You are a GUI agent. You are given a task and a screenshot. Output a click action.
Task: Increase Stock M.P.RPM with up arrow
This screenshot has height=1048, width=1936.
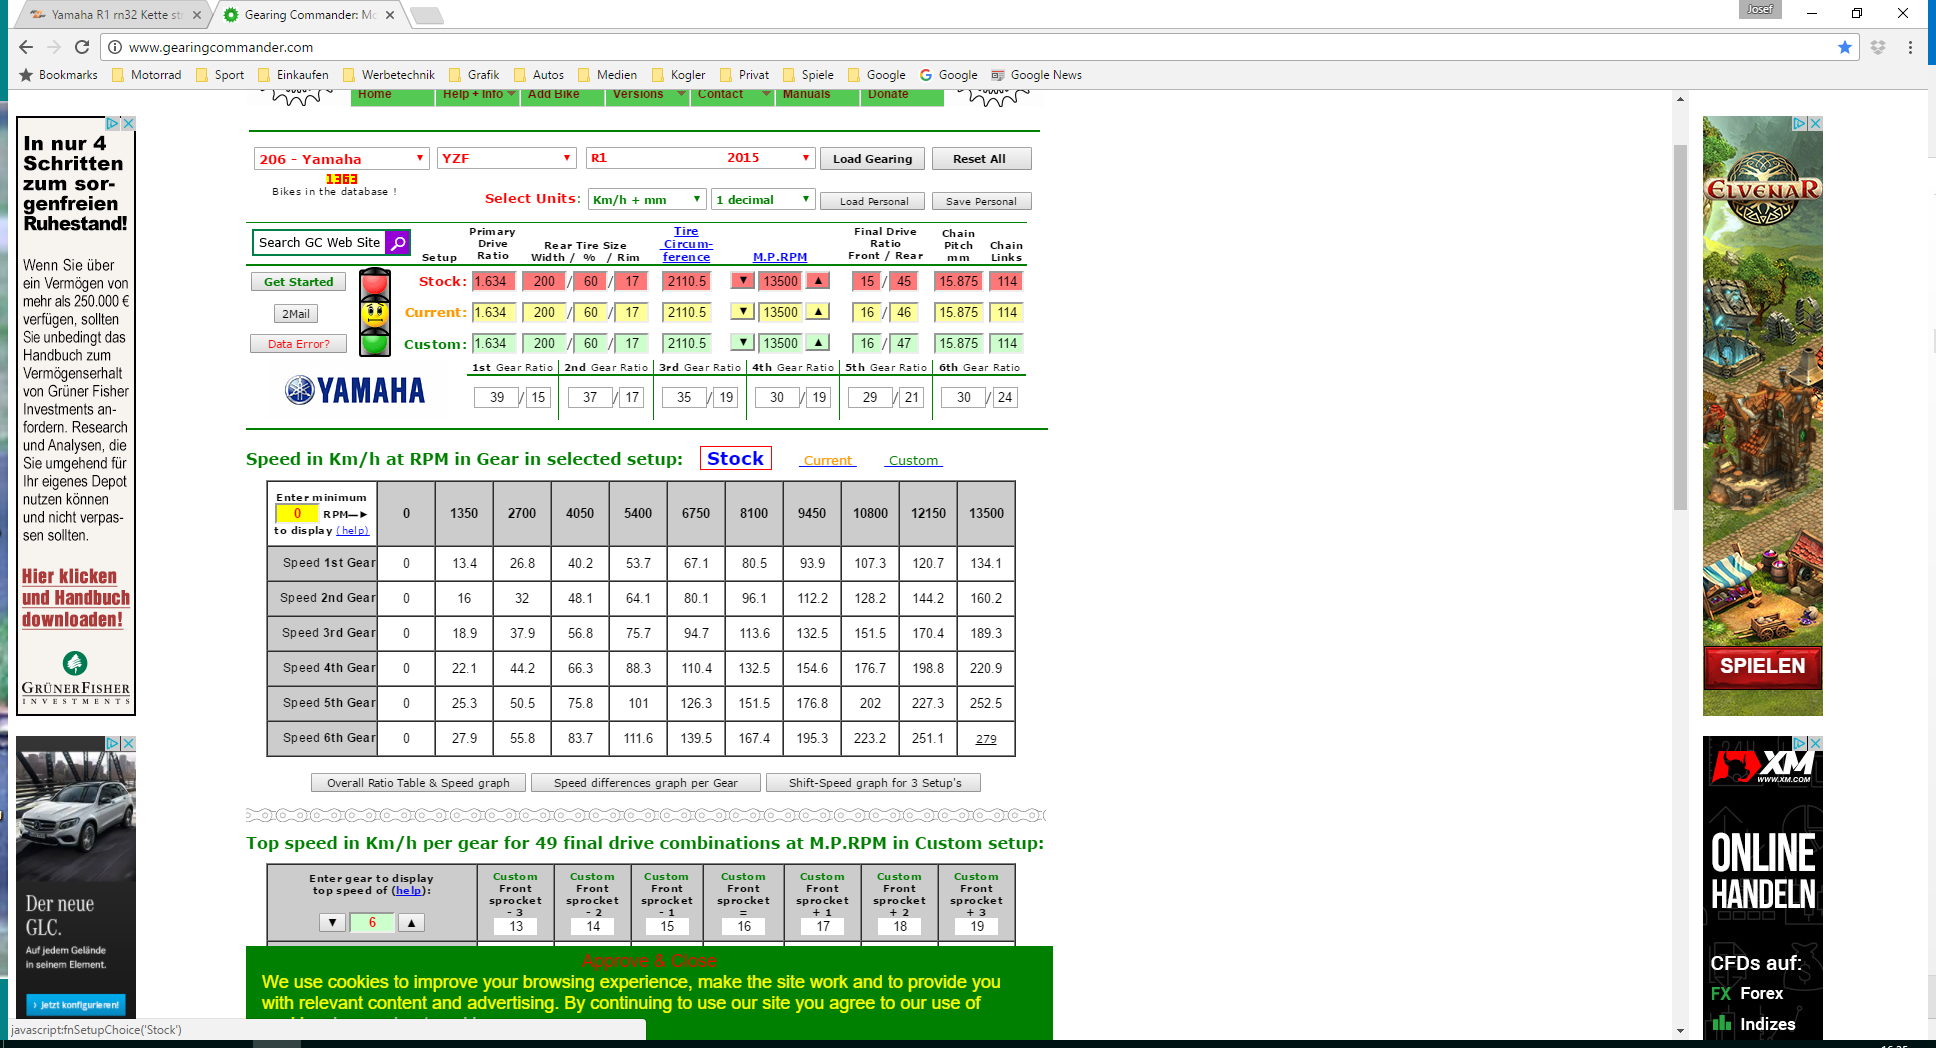[x=818, y=281]
